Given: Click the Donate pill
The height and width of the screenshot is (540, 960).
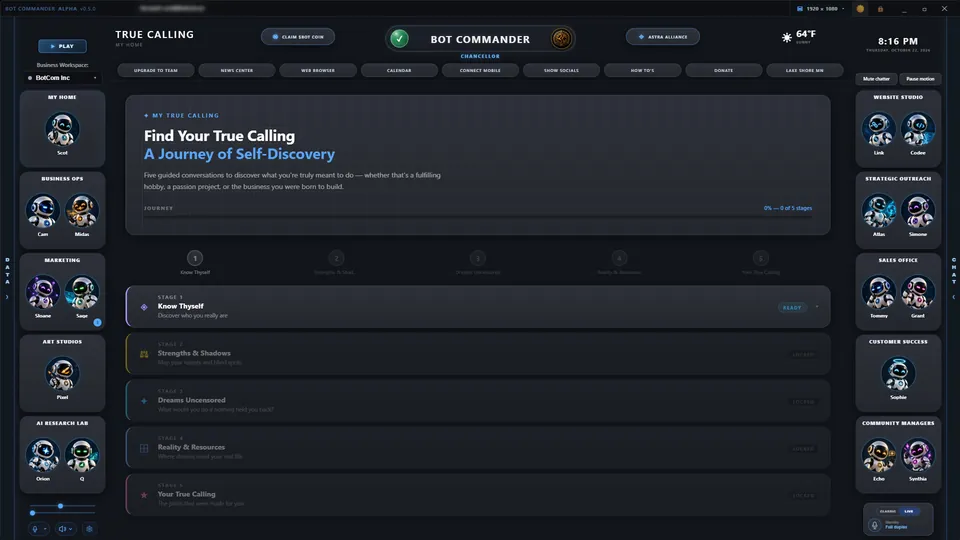Looking at the screenshot, I should coord(724,70).
